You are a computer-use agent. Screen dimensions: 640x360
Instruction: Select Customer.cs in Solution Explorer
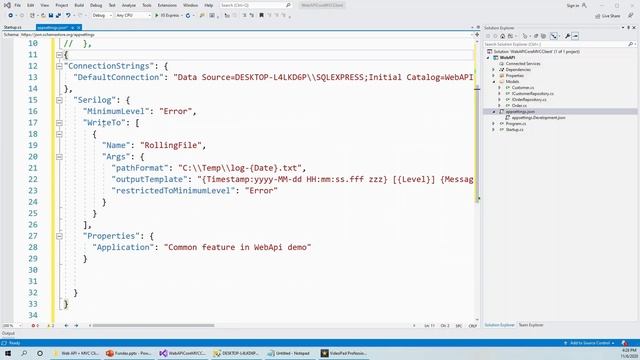[523, 88]
